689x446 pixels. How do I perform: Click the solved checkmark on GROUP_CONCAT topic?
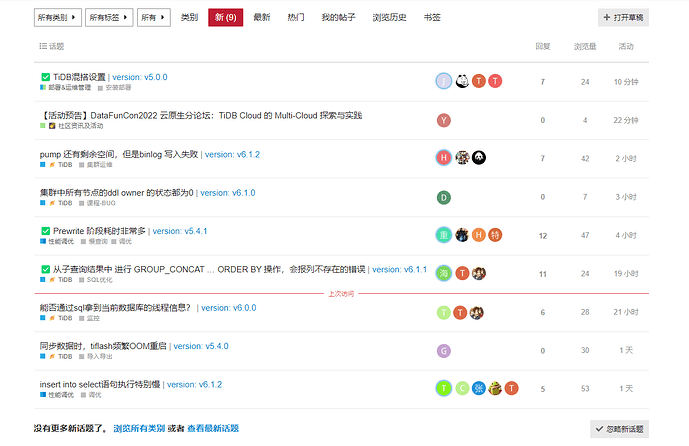pyautogui.click(x=45, y=269)
